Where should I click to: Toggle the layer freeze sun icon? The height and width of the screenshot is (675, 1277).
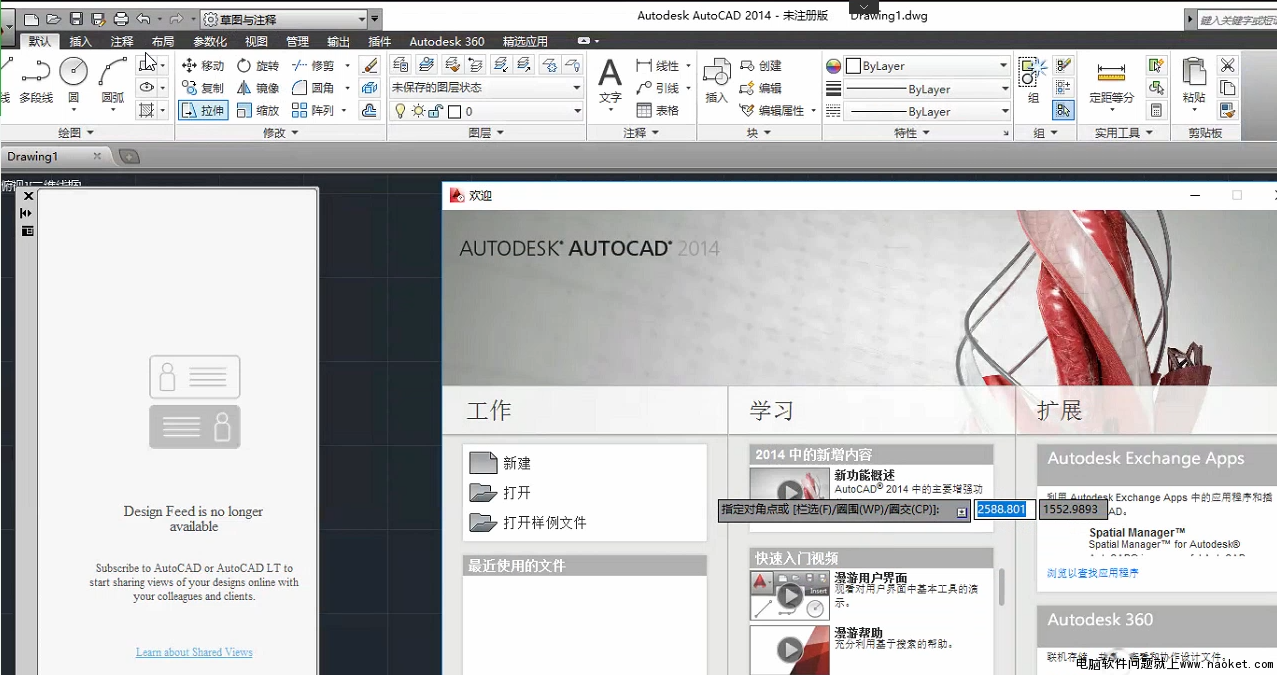pos(418,112)
